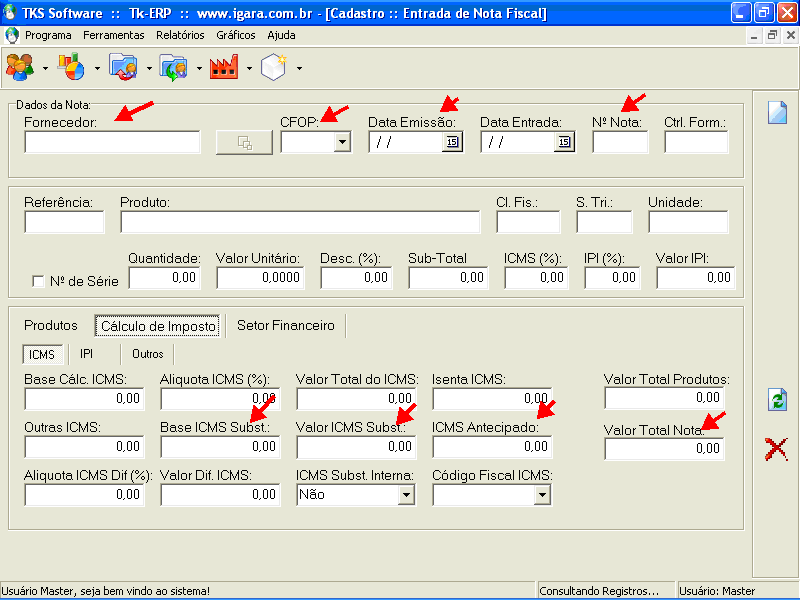Click the people group toolbar icon
The image size is (800, 600).
click(x=19, y=67)
